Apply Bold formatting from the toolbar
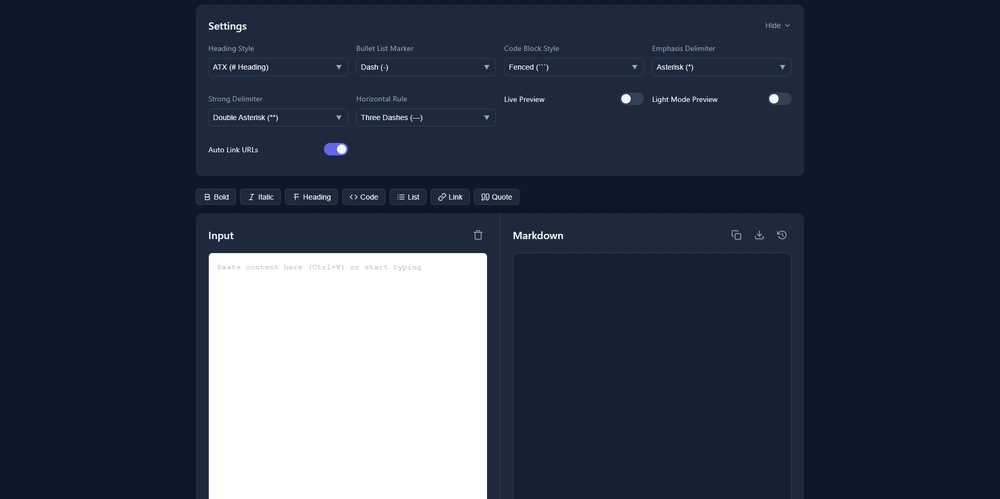 [216, 197]
